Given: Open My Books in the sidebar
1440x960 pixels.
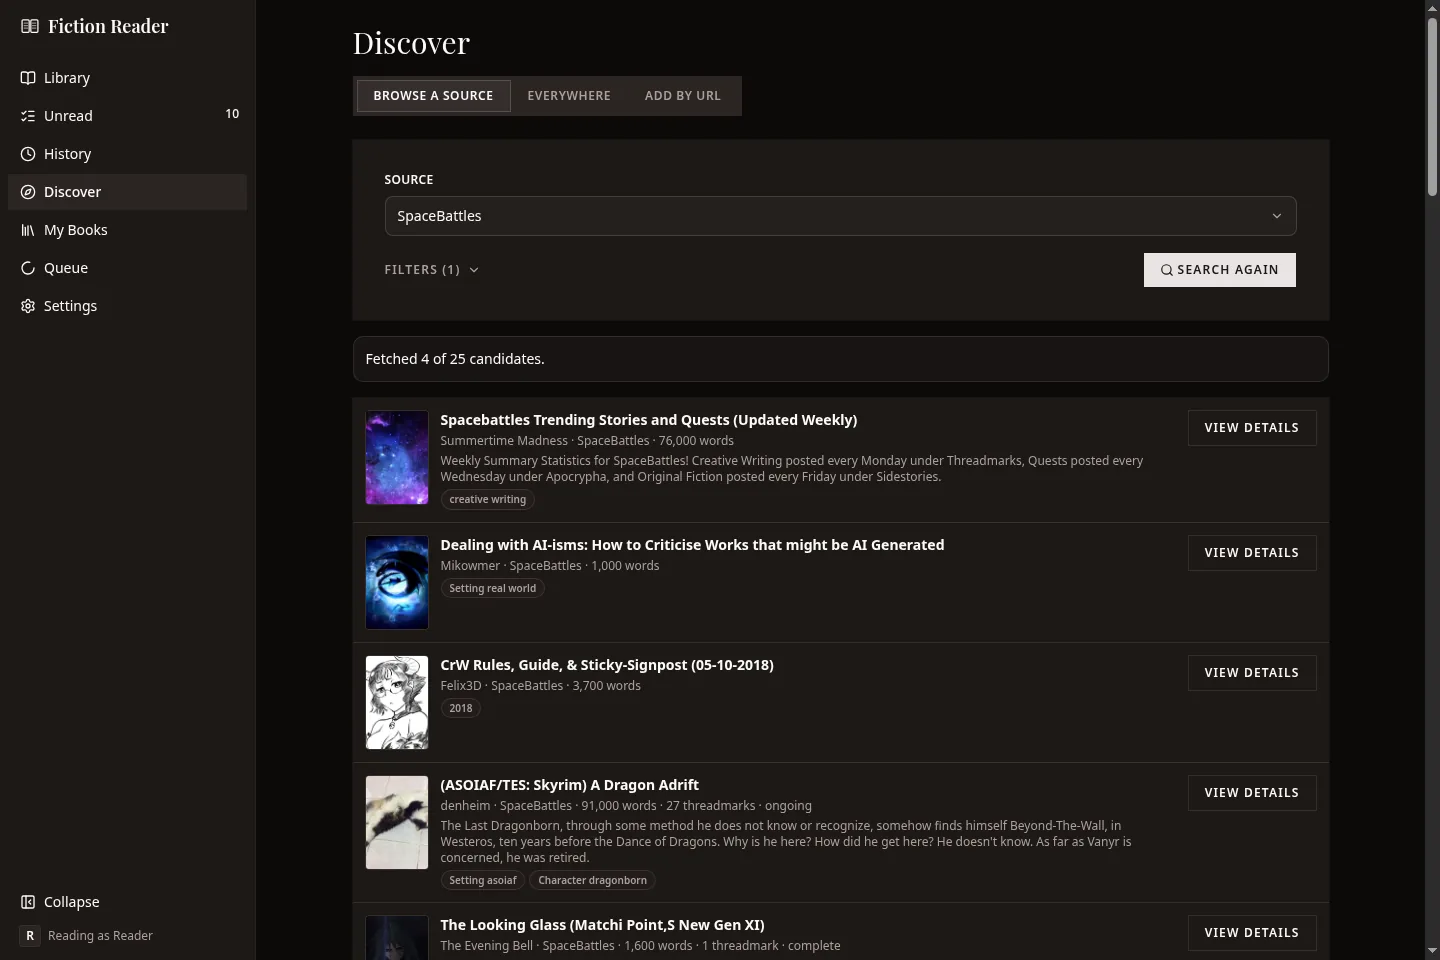Looking at the screenshot, I should pos(127,230).
